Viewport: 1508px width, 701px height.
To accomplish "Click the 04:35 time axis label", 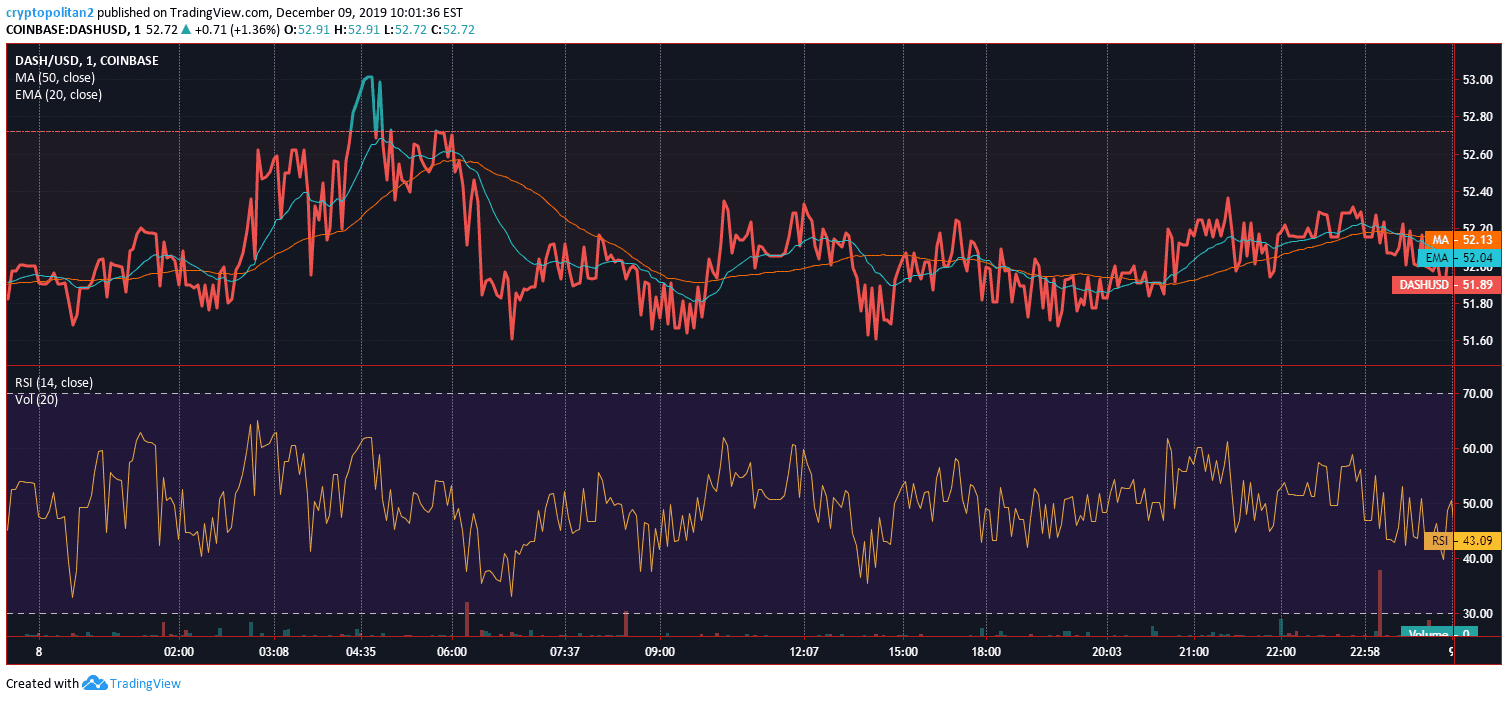I will point(360,652).
